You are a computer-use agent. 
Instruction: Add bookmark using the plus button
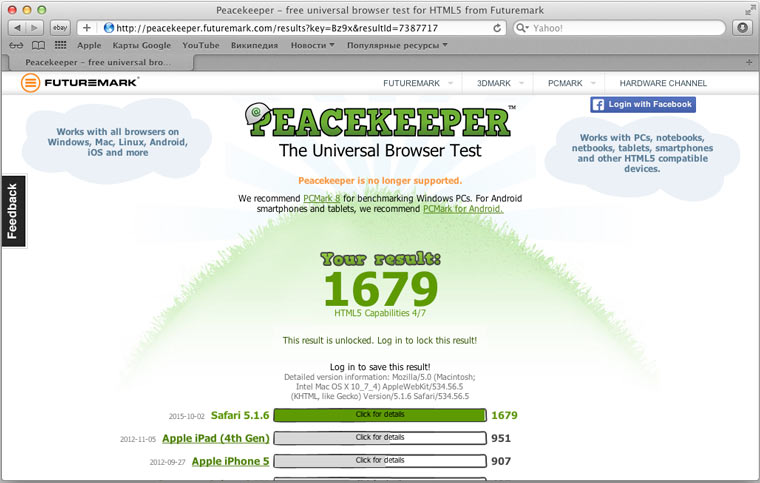[86, 28]
